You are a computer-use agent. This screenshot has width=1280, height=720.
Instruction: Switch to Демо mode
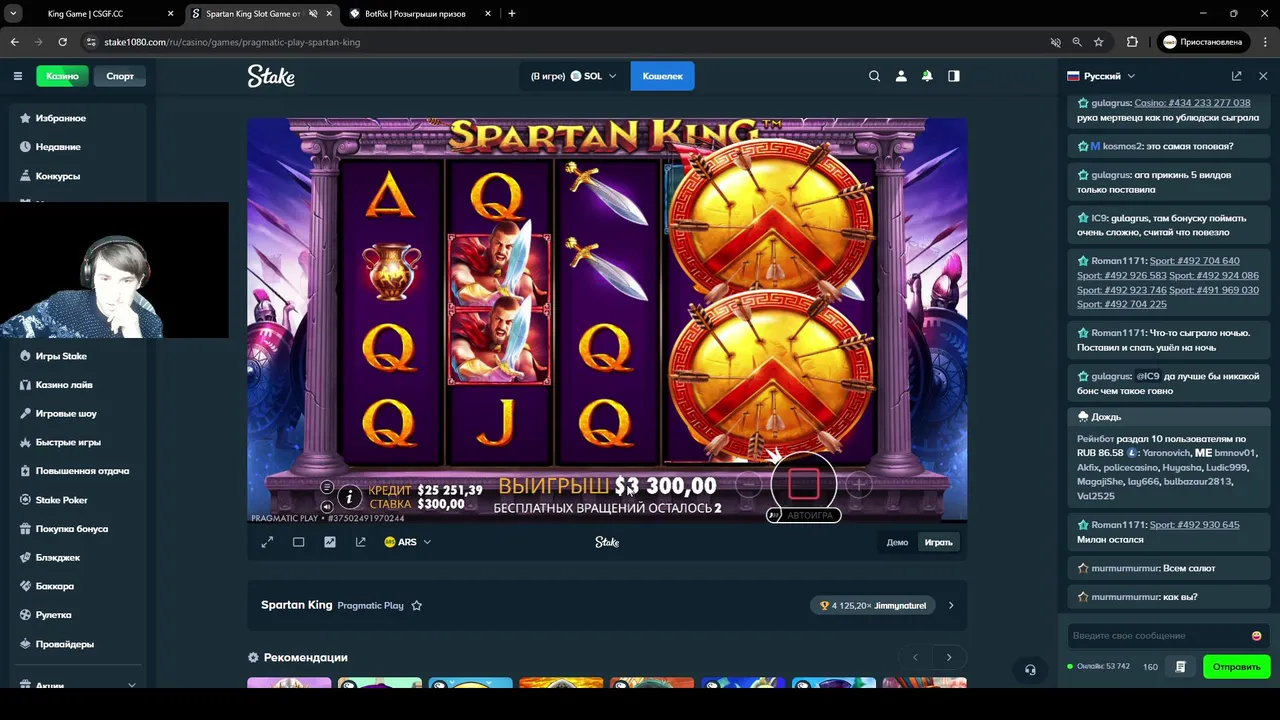(897, 542)
